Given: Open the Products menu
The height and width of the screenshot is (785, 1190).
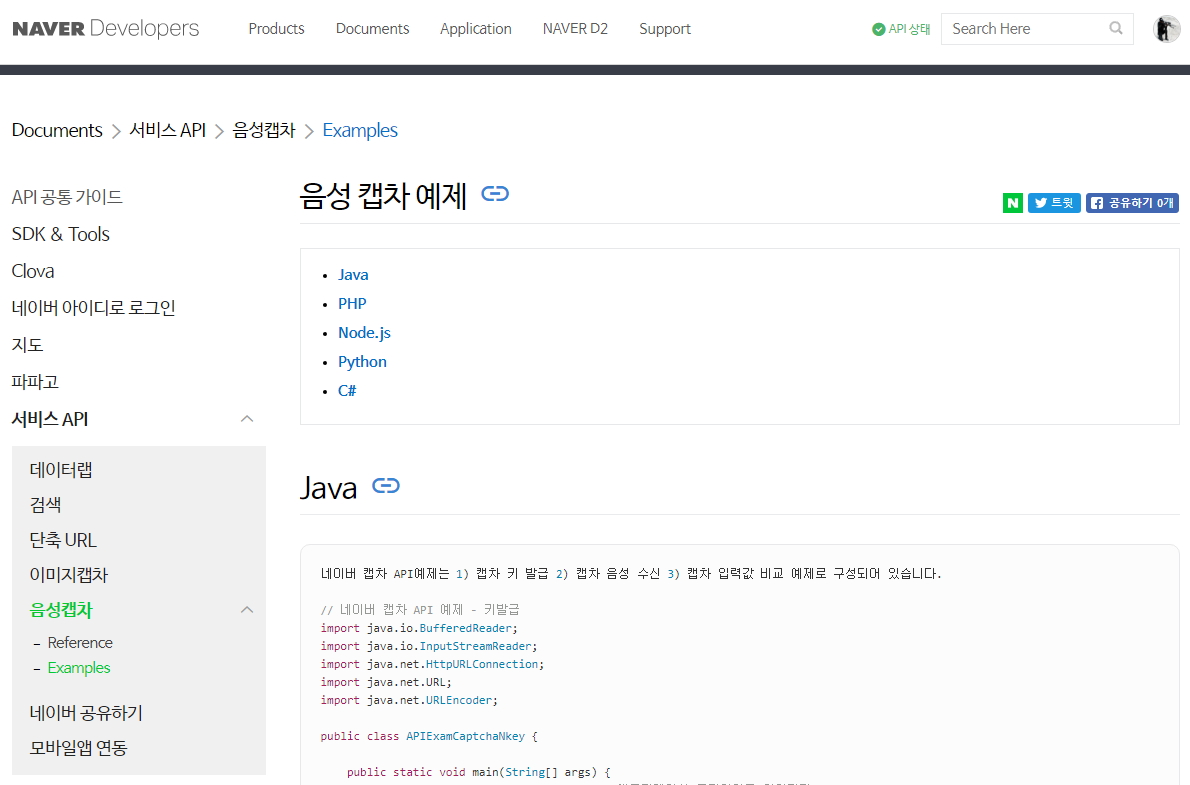Looking at the screenshot, I should (276, 29).
